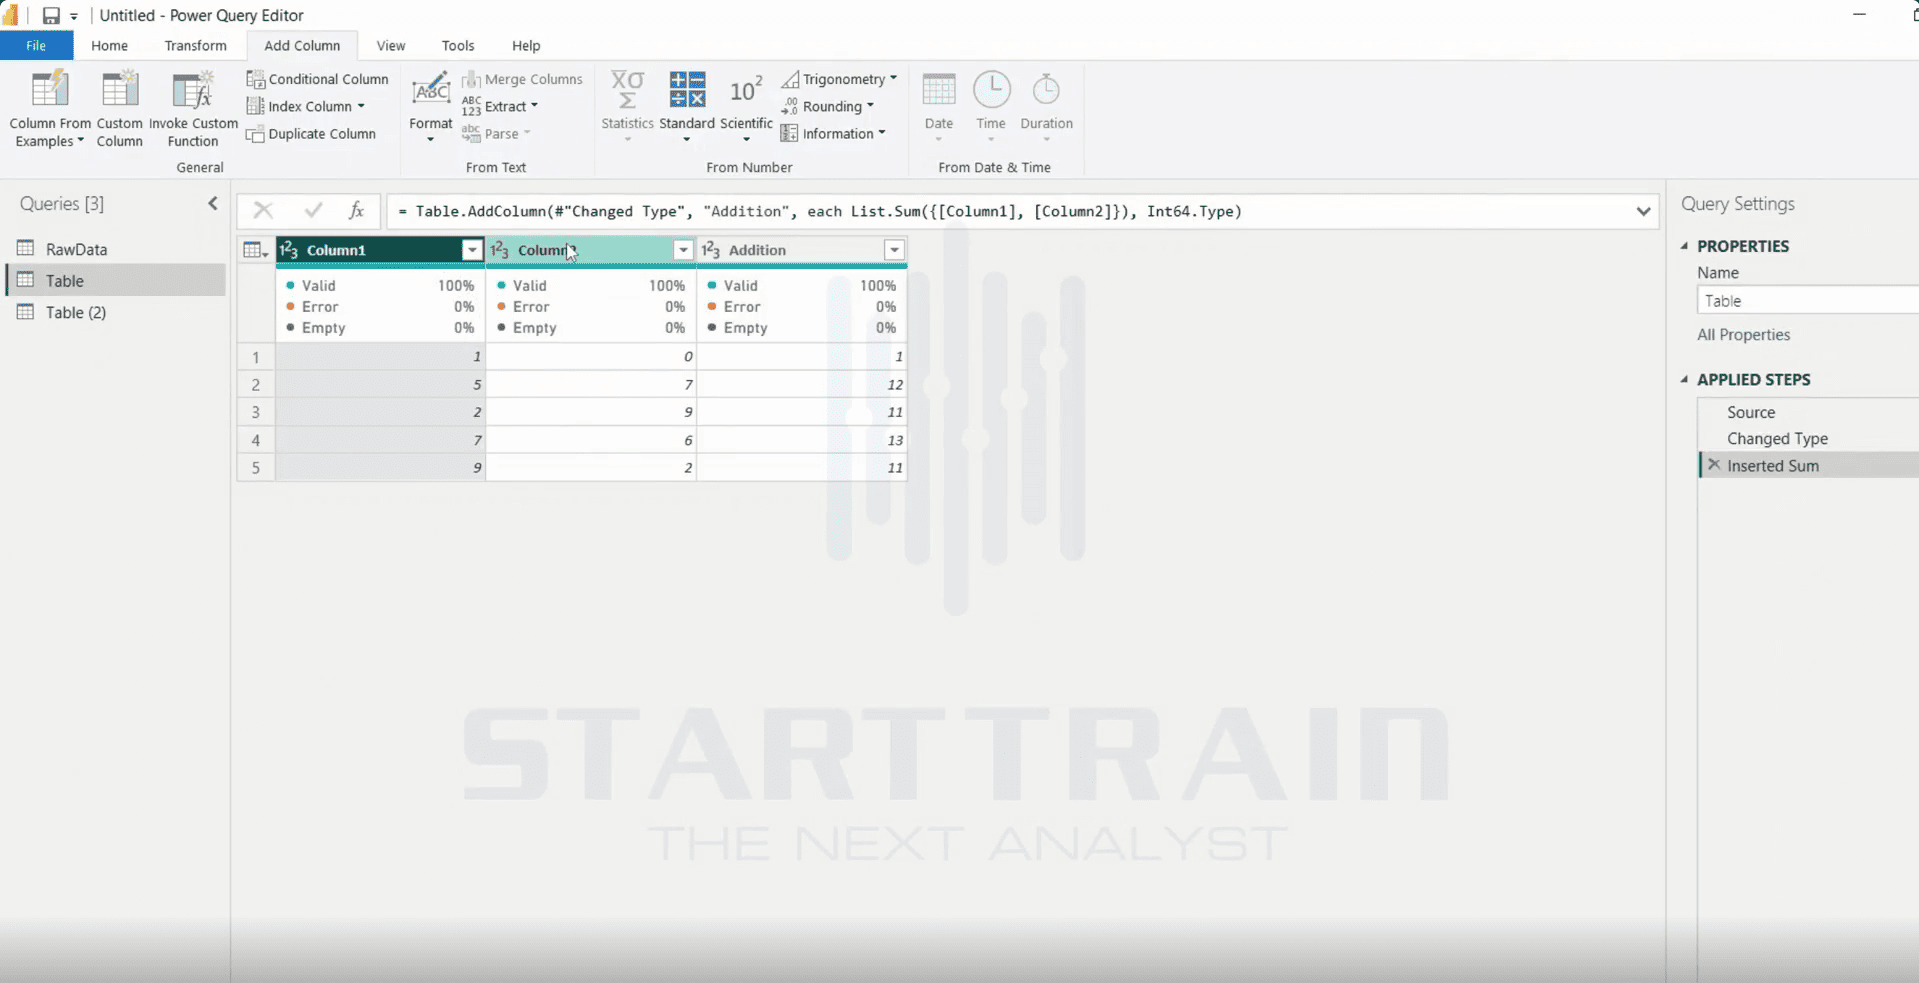This screenshot has width=1919, height=983.
Task: Add a Conditional Column
Action: coord(318,79)
